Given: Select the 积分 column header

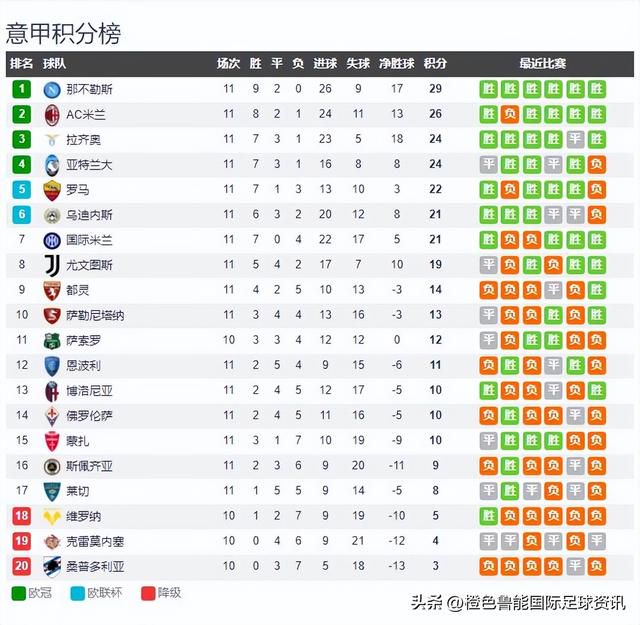Looking at the screenshot, I should coord(435,63).
